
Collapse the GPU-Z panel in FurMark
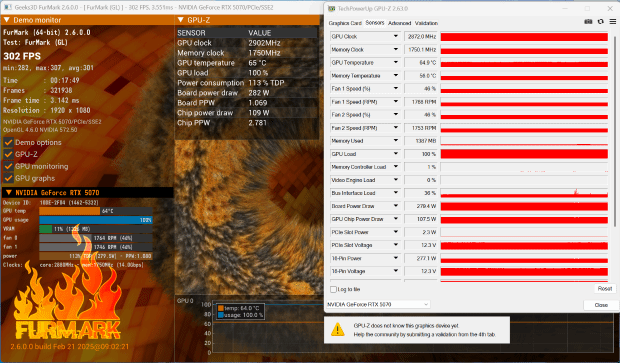coord(181,20)
